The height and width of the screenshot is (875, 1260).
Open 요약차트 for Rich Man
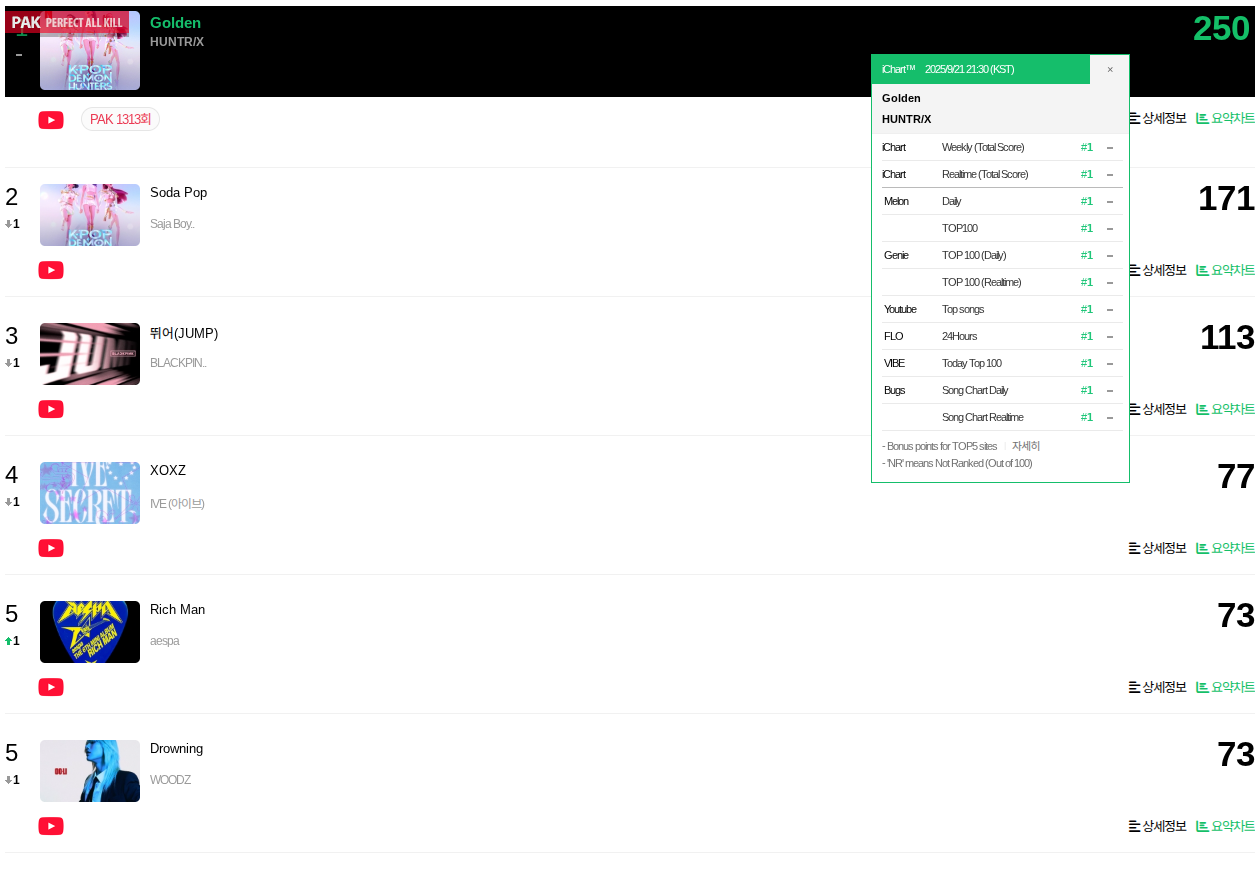[1225, 687]
